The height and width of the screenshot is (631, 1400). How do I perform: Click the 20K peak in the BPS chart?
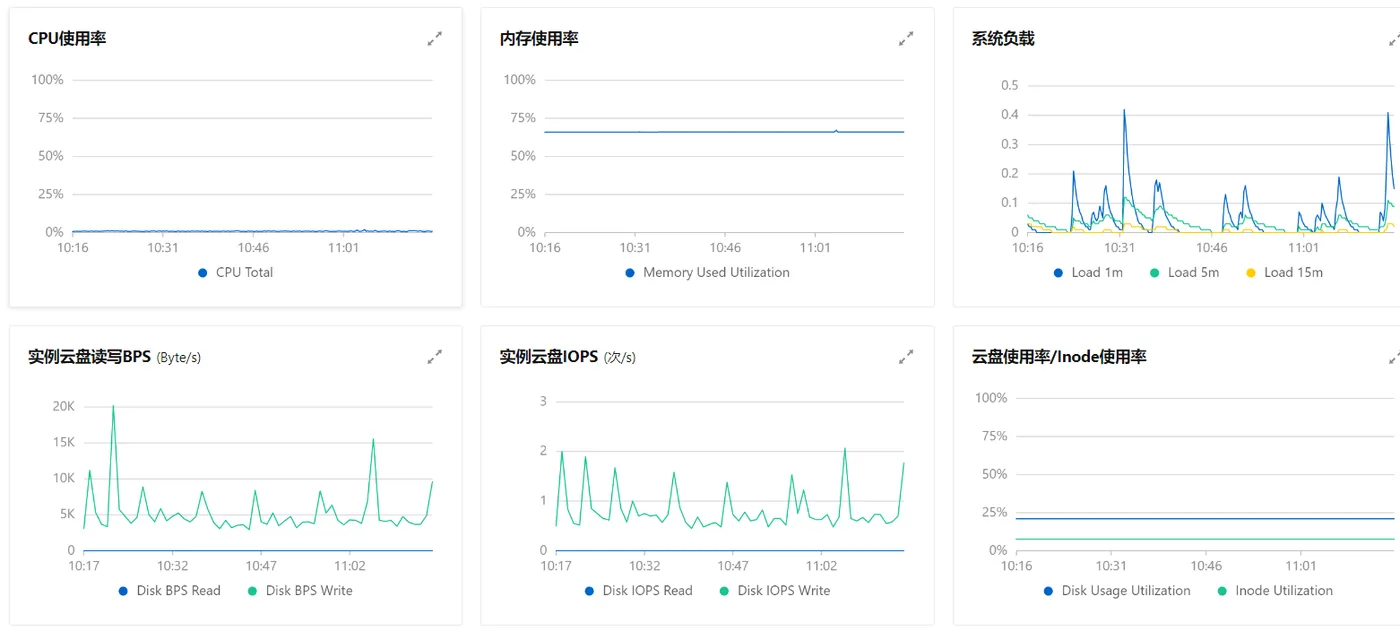113,406
